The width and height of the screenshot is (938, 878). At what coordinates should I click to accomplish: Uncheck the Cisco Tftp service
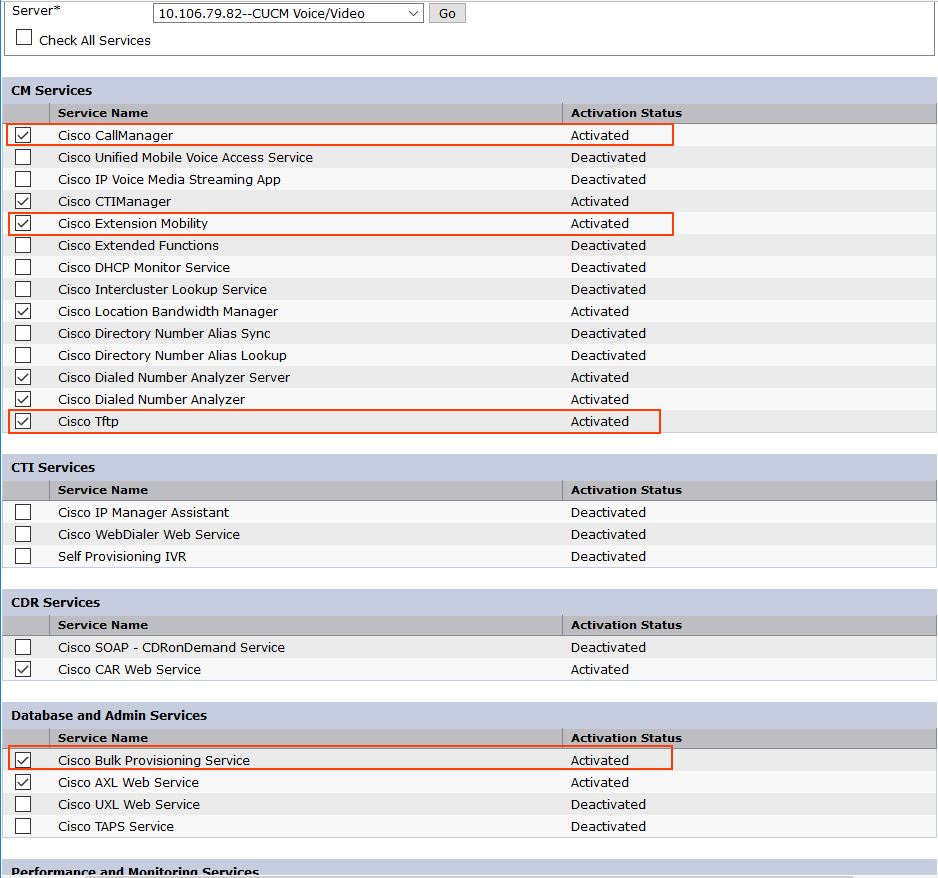point(23,421)
